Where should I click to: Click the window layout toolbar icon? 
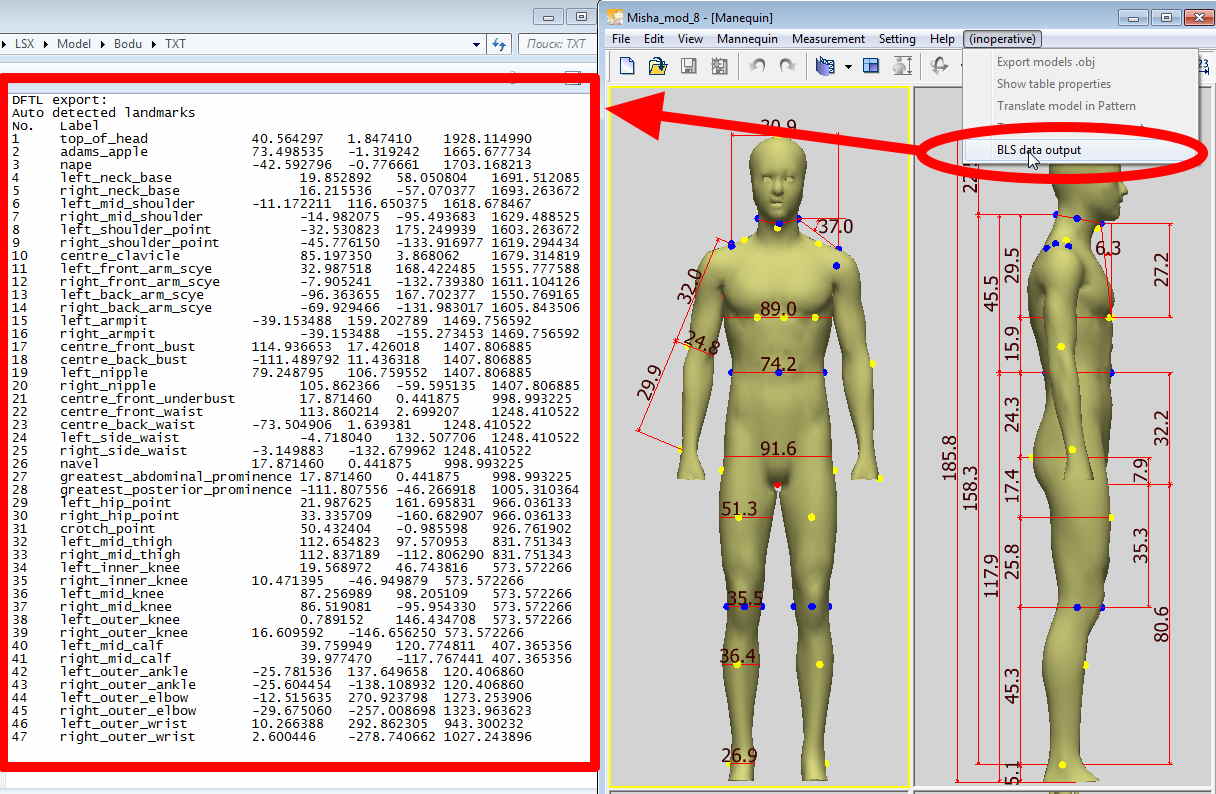coord(871,66)
